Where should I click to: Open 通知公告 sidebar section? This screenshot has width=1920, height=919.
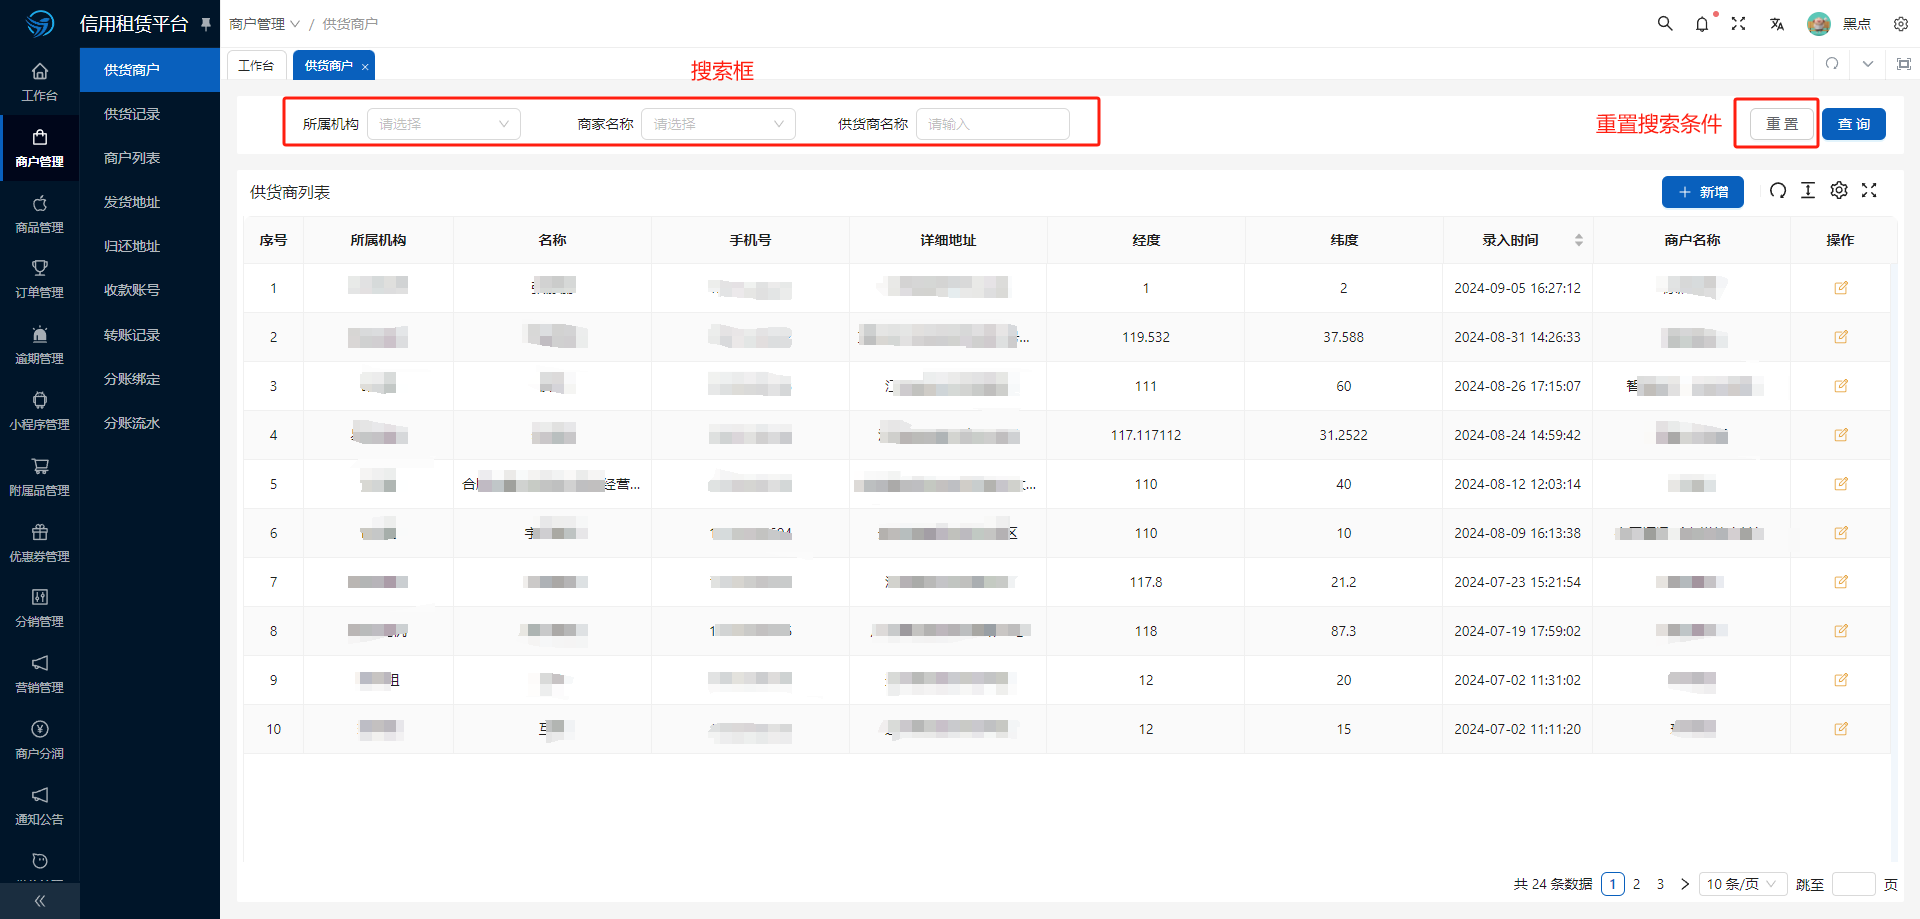[x=40, y=806]
